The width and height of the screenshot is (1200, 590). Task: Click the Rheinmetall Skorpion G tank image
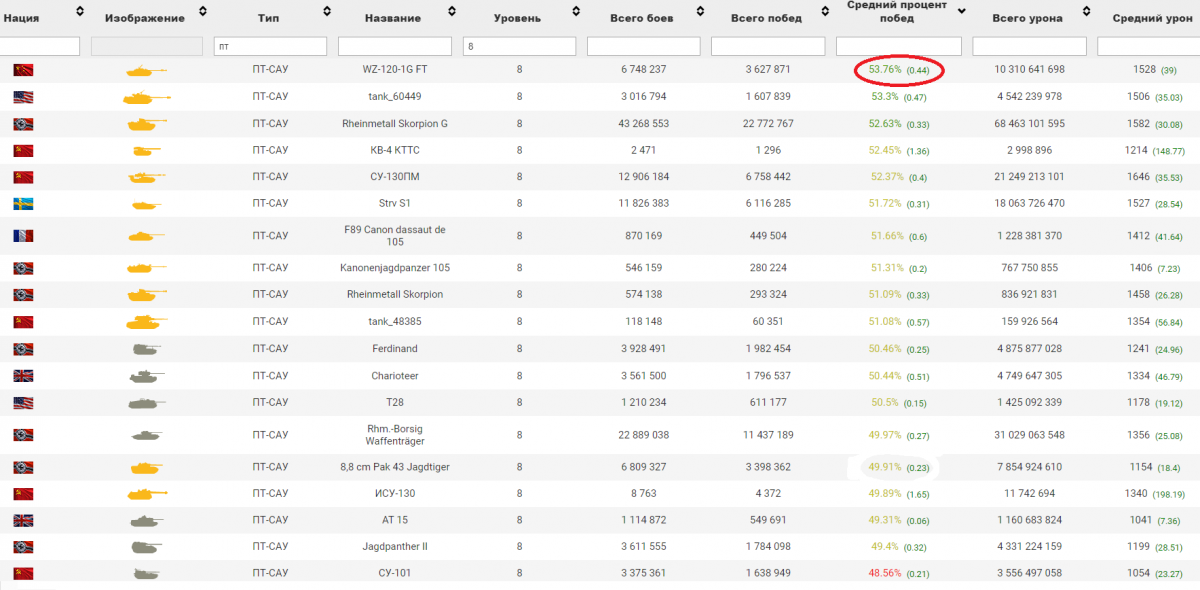pos(146,124)
